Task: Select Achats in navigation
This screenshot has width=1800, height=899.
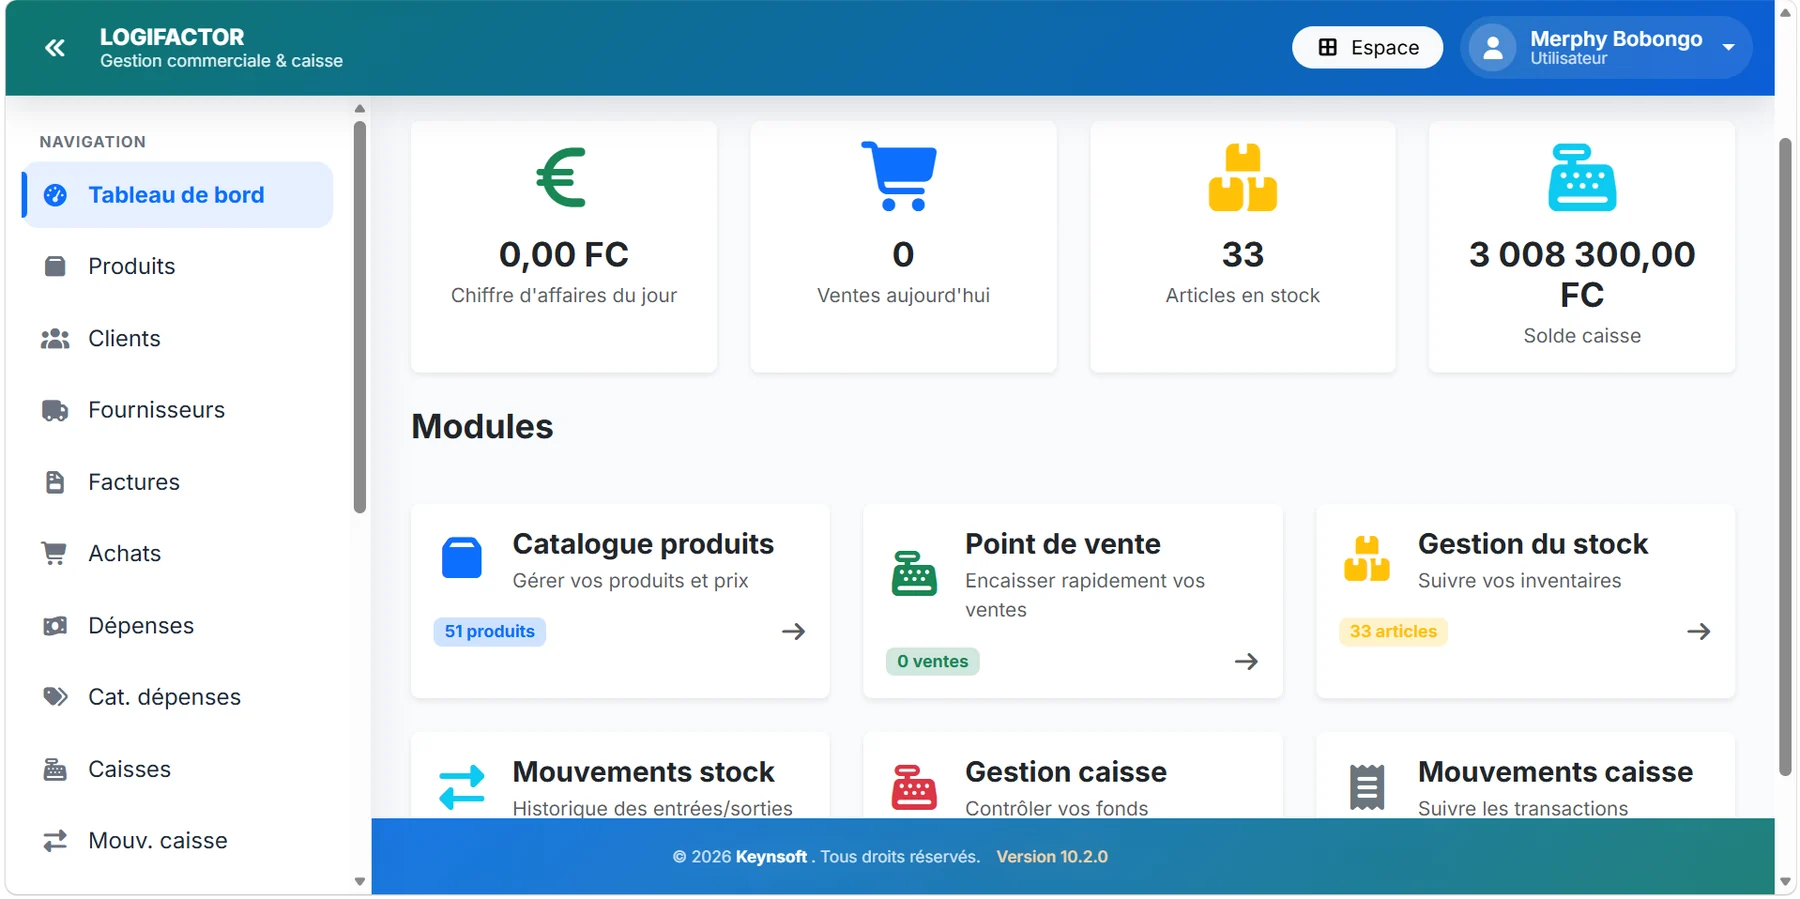Action: 178,553
